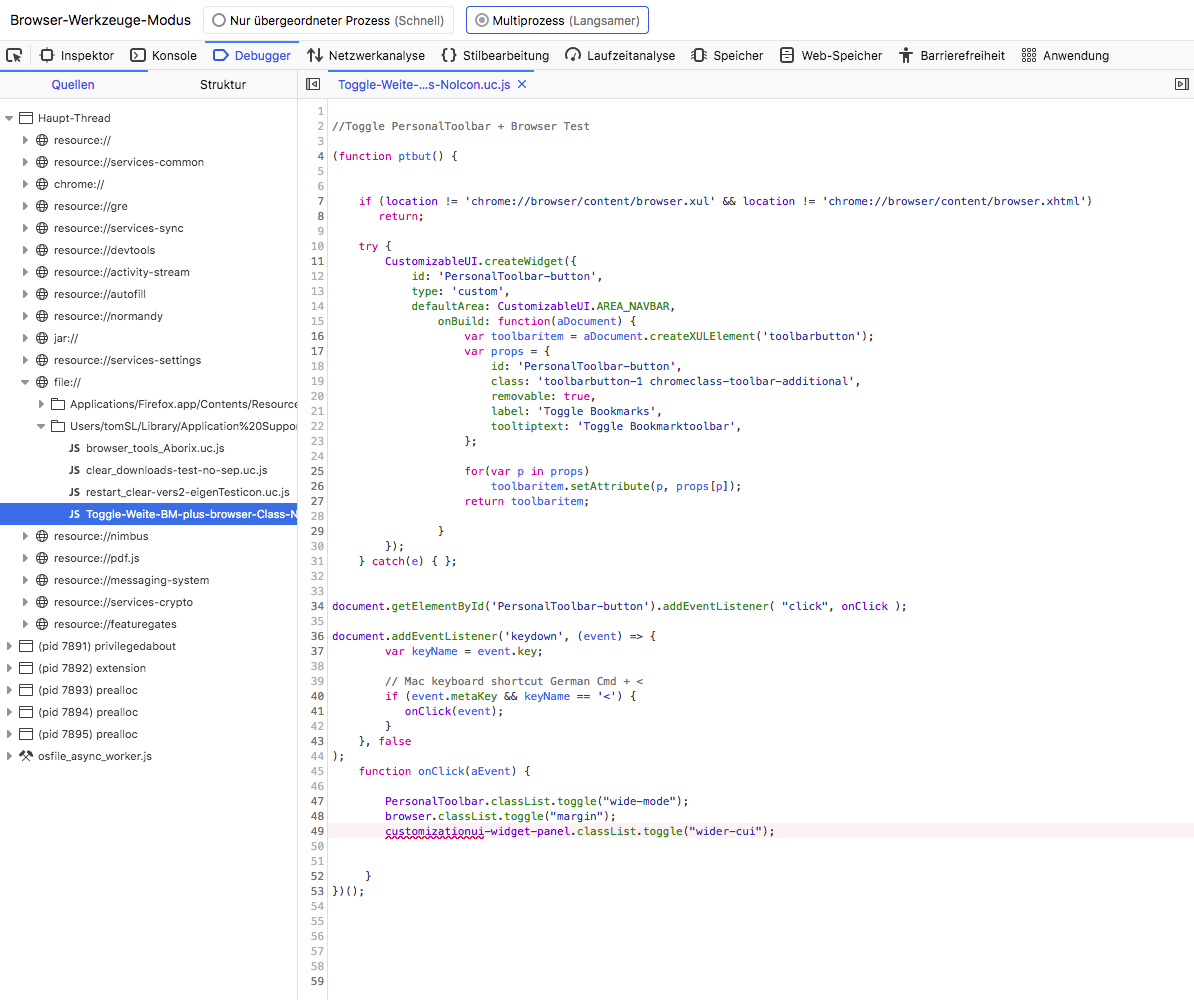Switch to the Struktur tab
The height and width of the screenshot is (1000, 1194).
222,85
